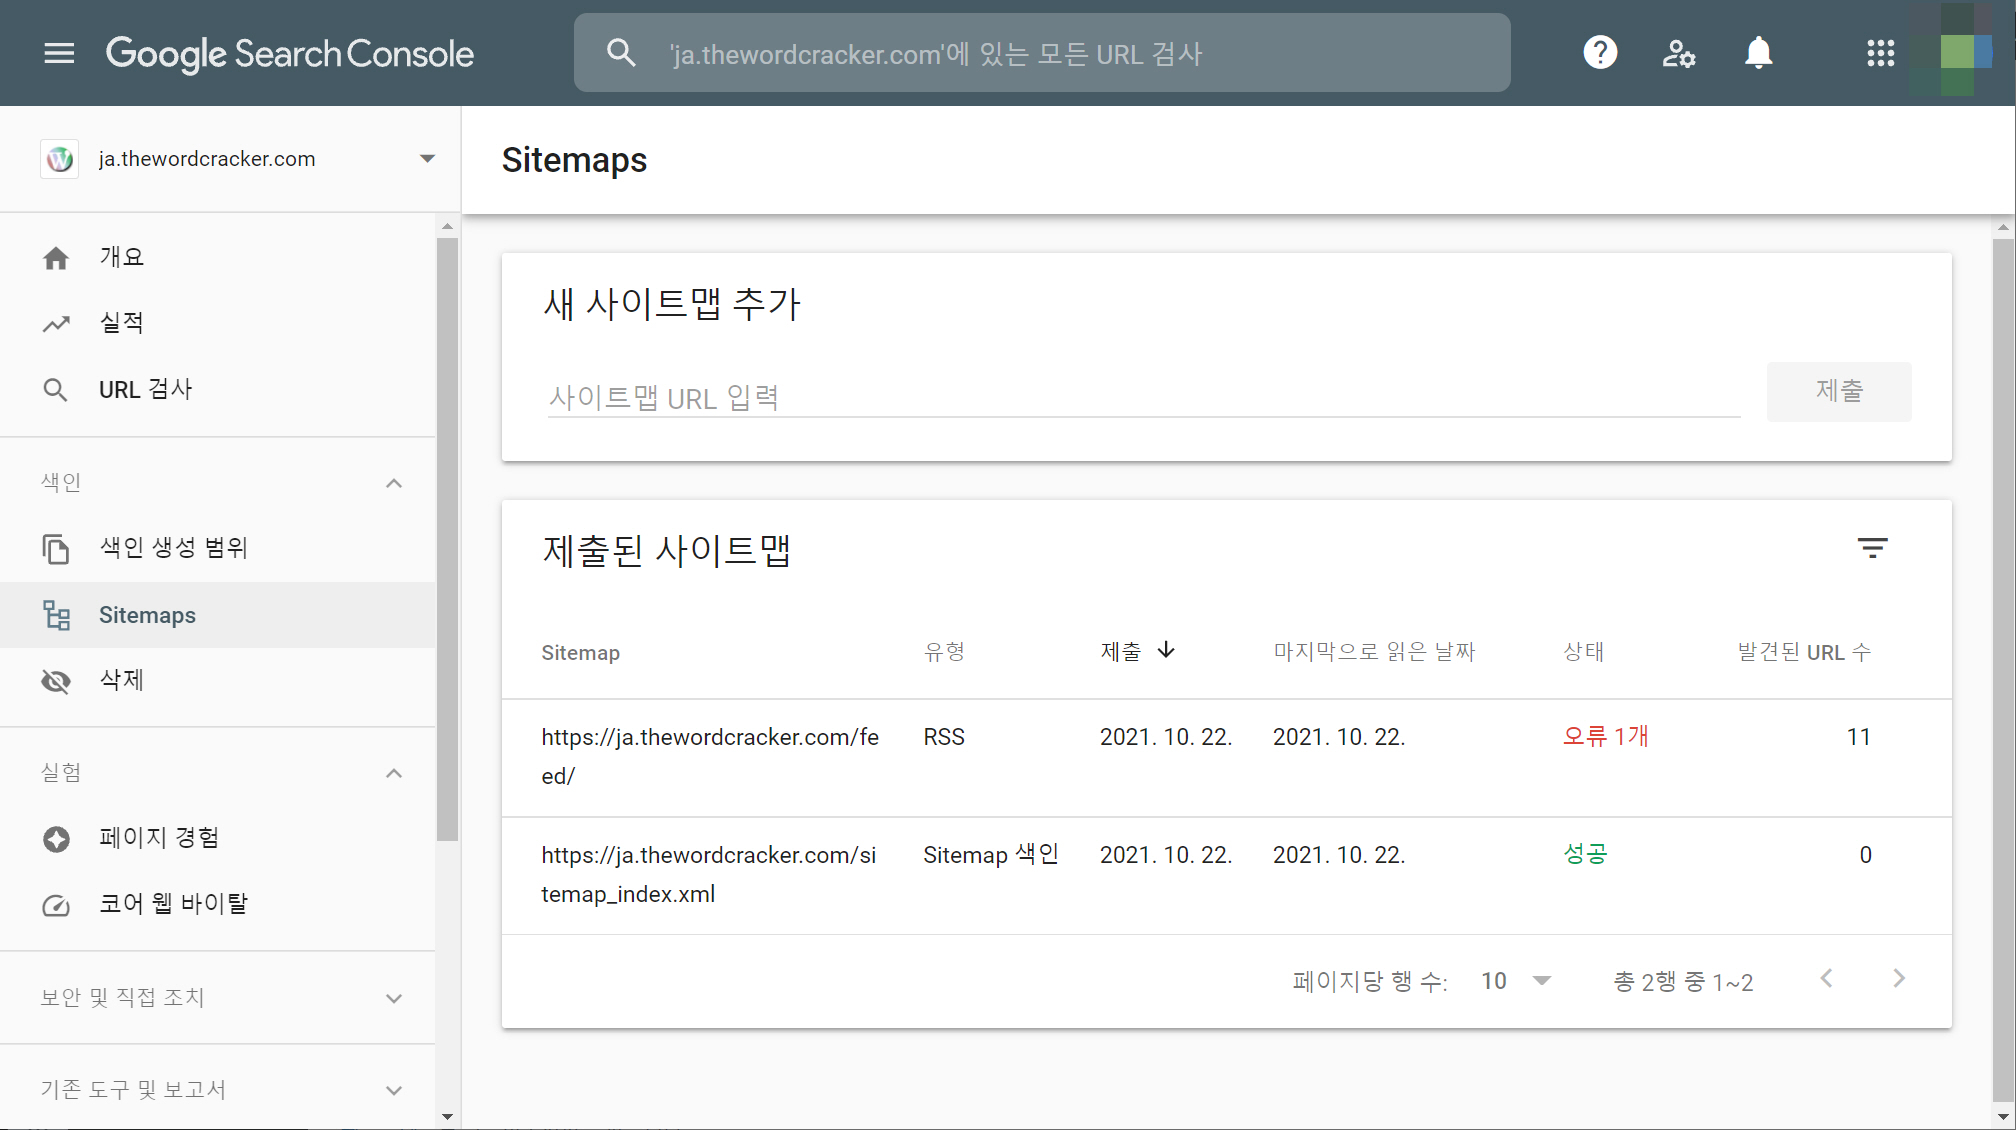
Task: Open the hamburger main menu
Action: pyautogui.click(x=59, y=53)
